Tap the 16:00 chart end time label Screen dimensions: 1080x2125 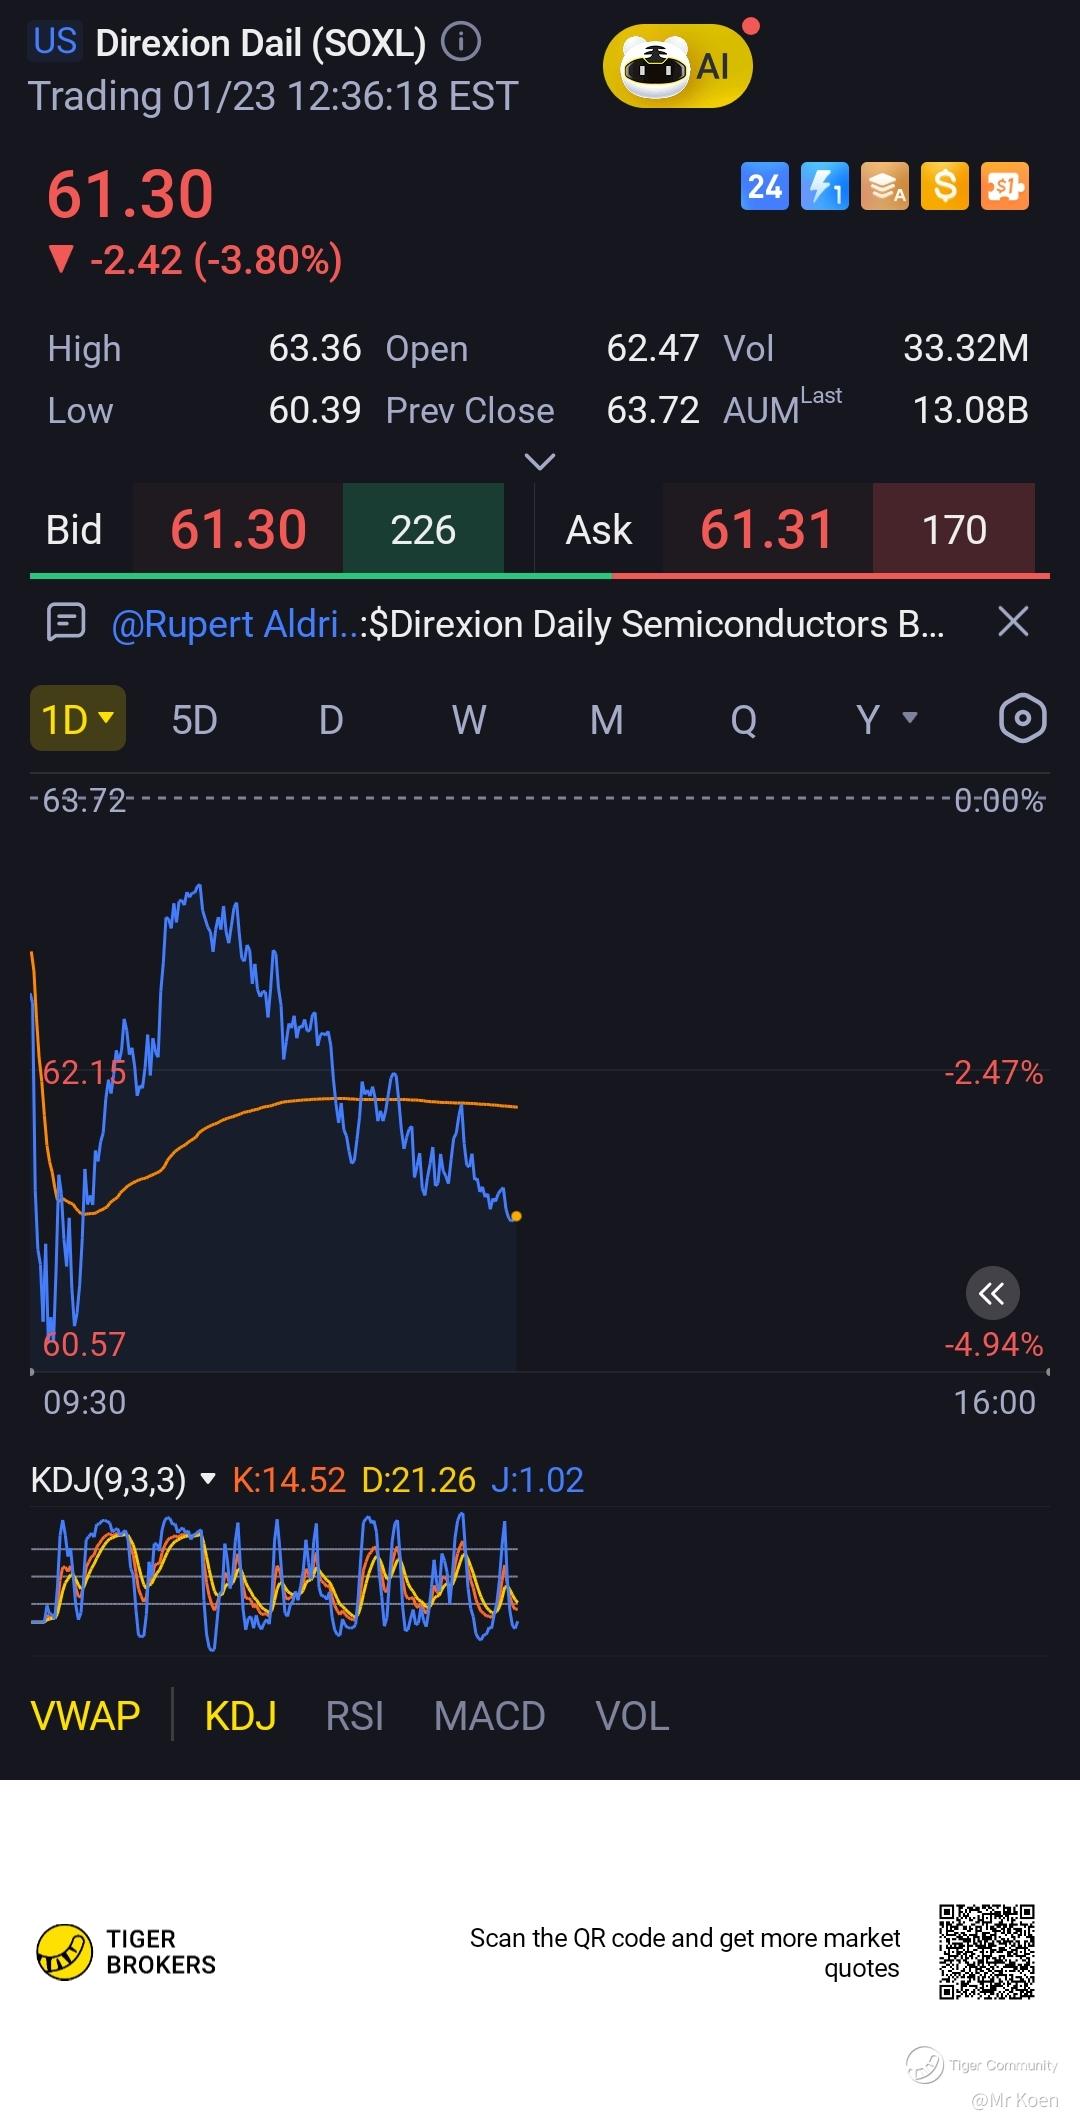[x=994, y=1402]
